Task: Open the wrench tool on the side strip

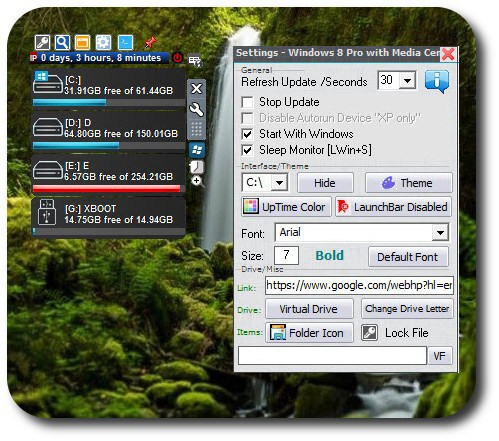Action: coord(196,109)
